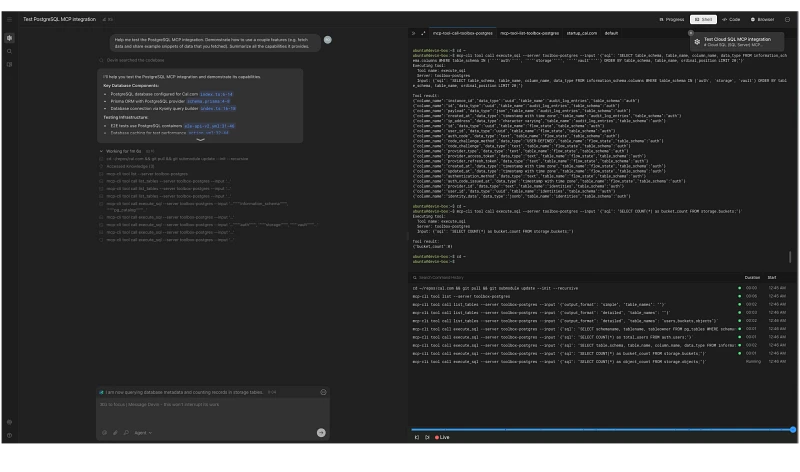Click the first icon in the message input toolbar

tap(105, 433)
